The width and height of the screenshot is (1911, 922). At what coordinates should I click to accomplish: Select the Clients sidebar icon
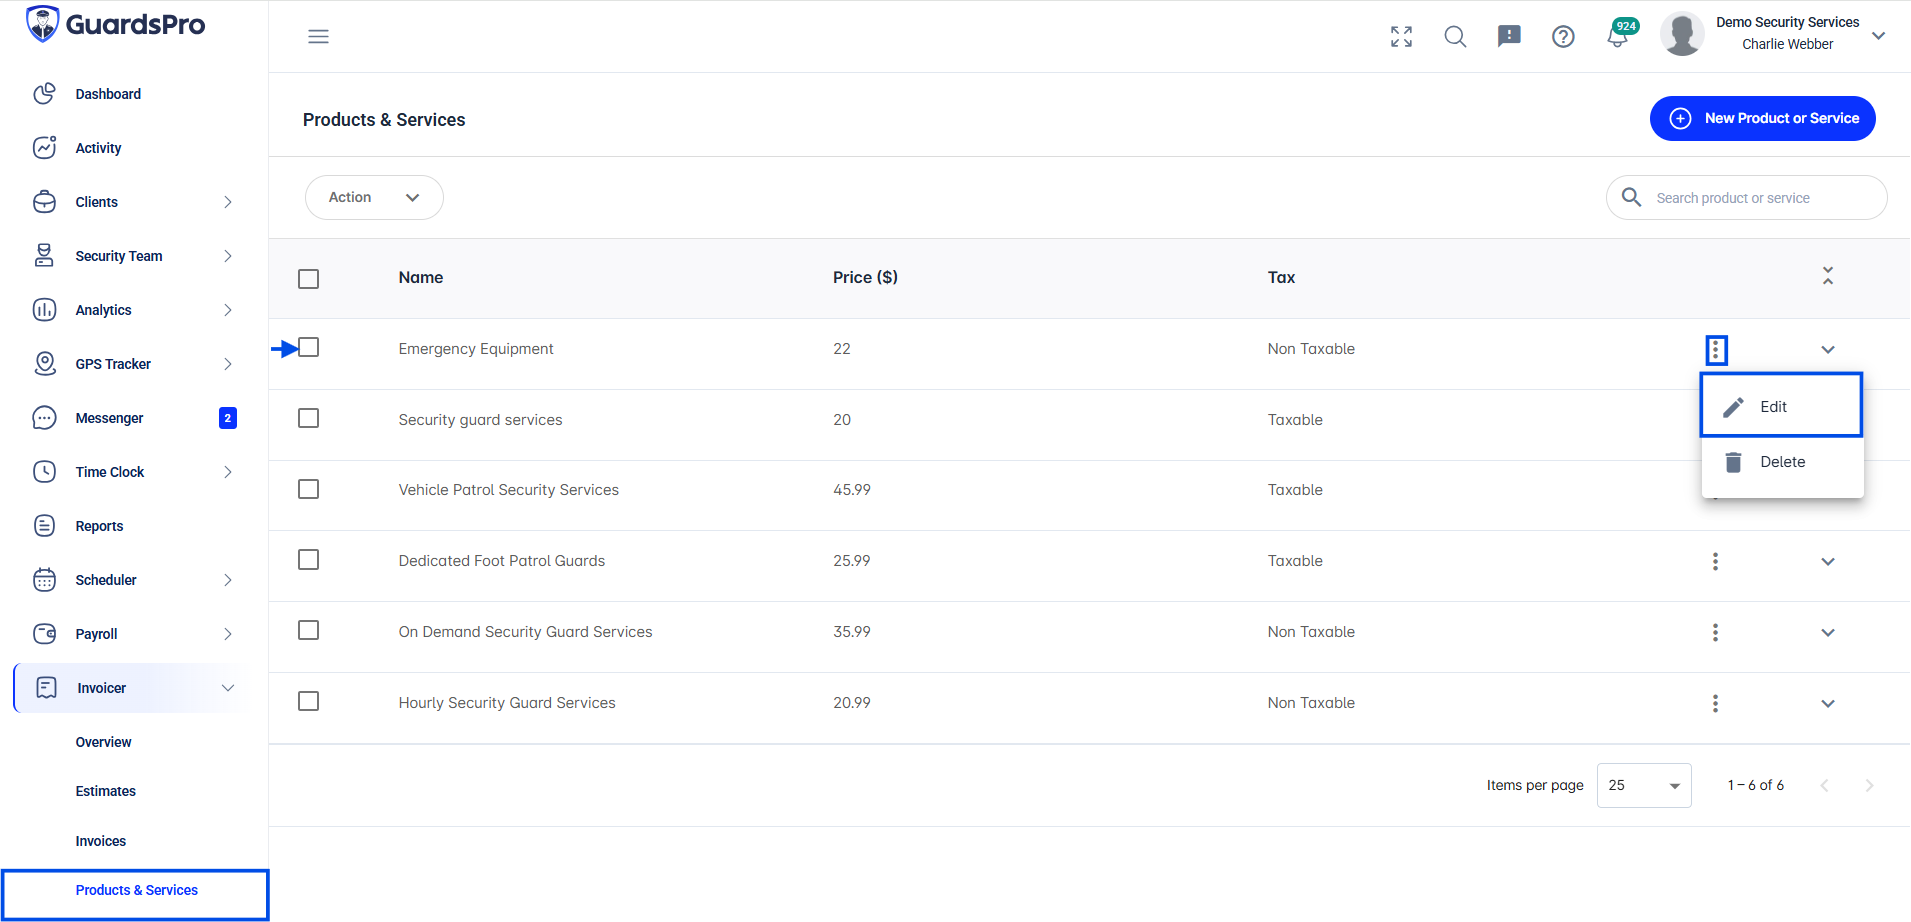[x=44, y=202]
